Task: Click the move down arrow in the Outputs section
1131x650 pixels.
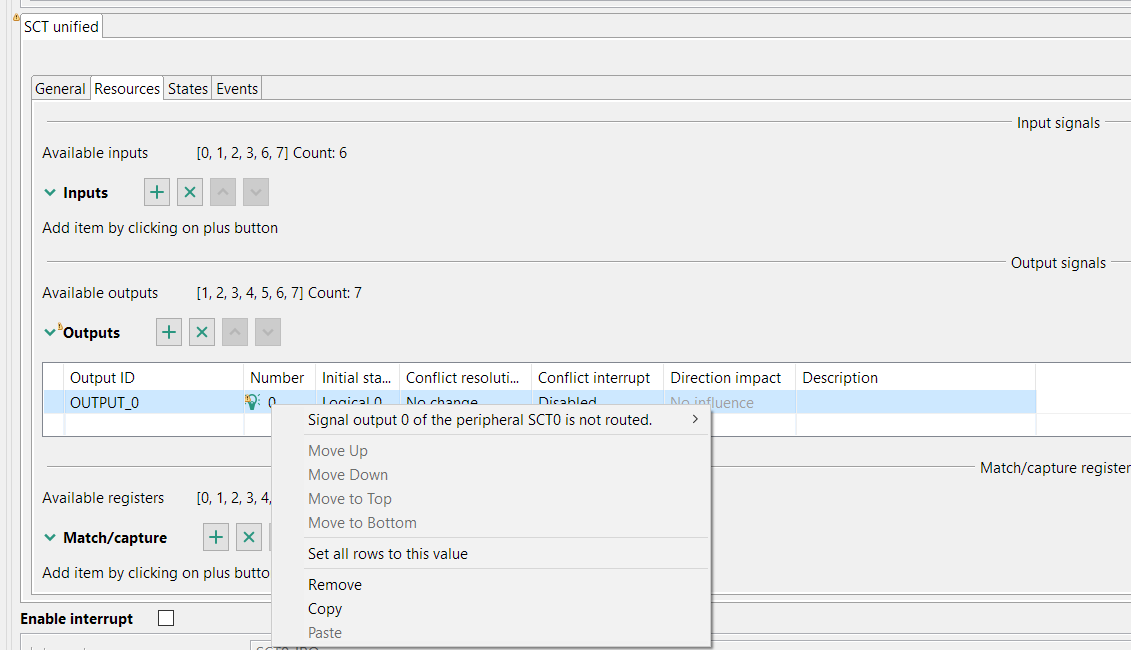Action: tap(268, 333)
